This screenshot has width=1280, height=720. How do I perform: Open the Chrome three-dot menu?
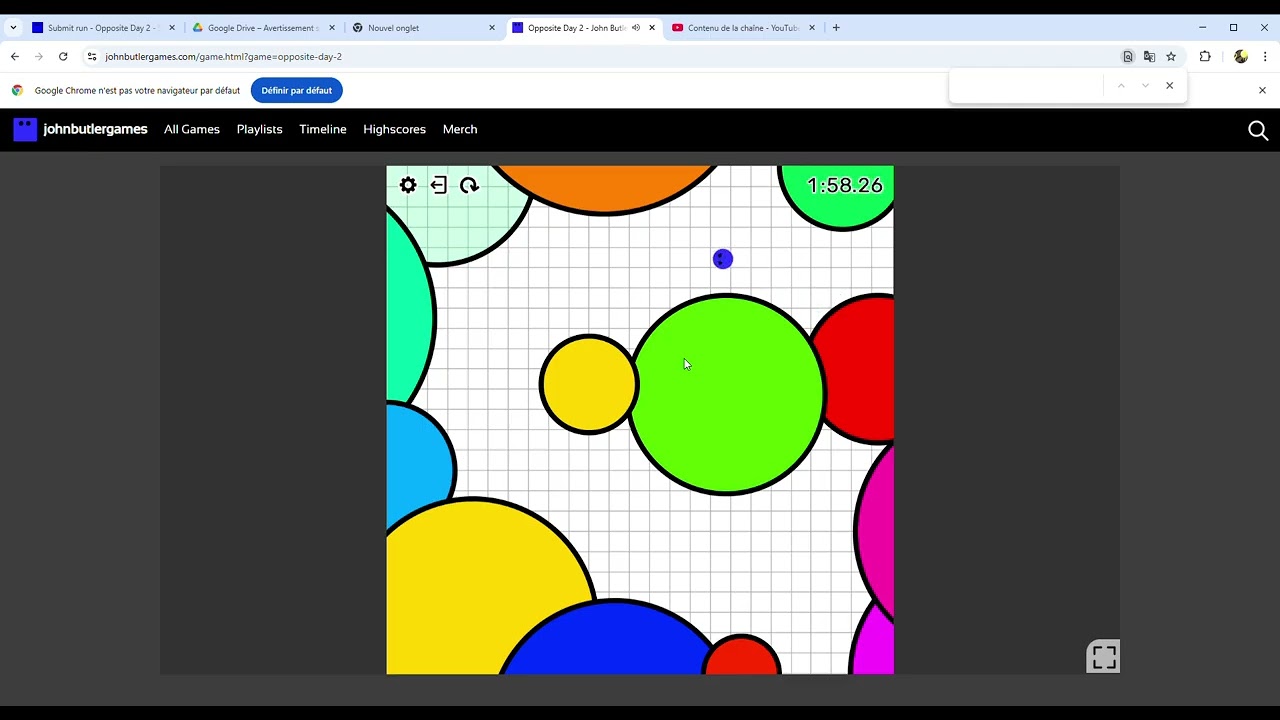[1265, 57]
